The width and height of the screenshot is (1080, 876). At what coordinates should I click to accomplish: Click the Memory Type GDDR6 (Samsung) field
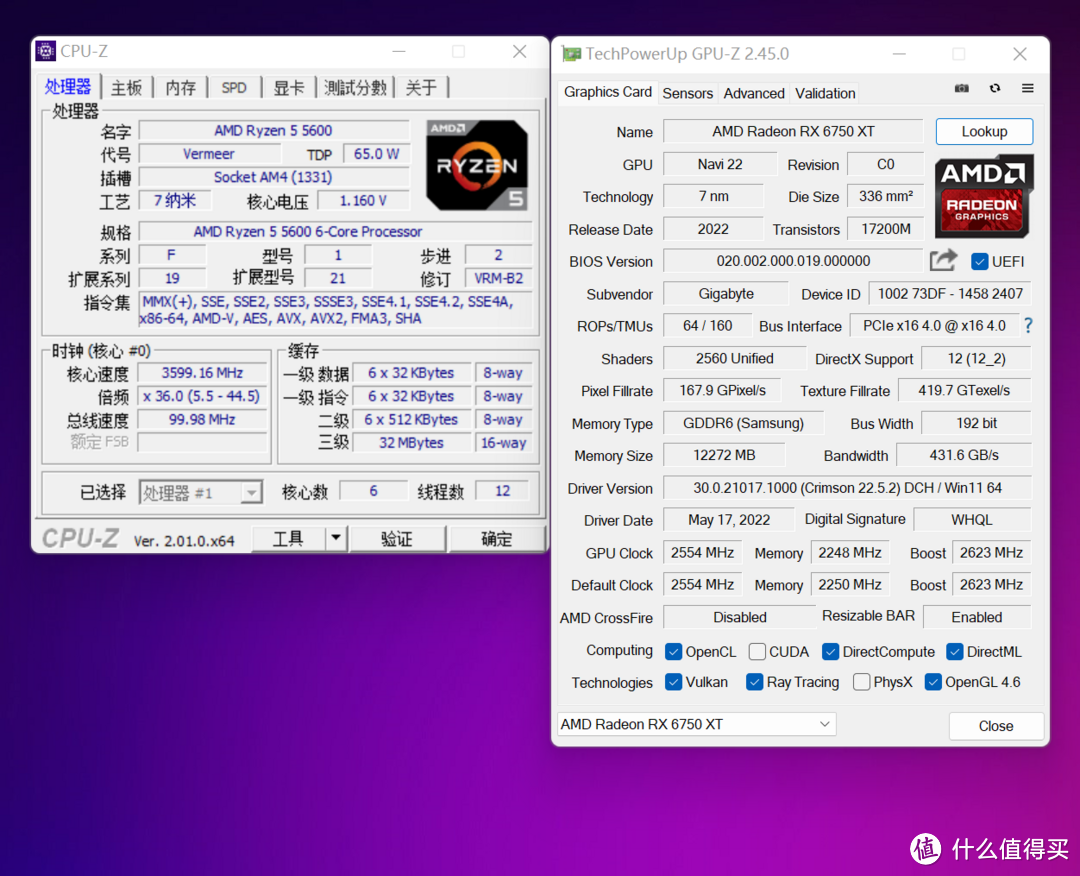(x=743, y=423)
